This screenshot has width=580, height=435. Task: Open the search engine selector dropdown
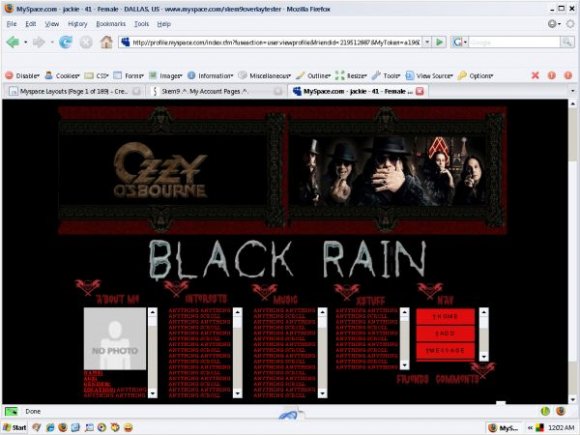tap(460, 42)
